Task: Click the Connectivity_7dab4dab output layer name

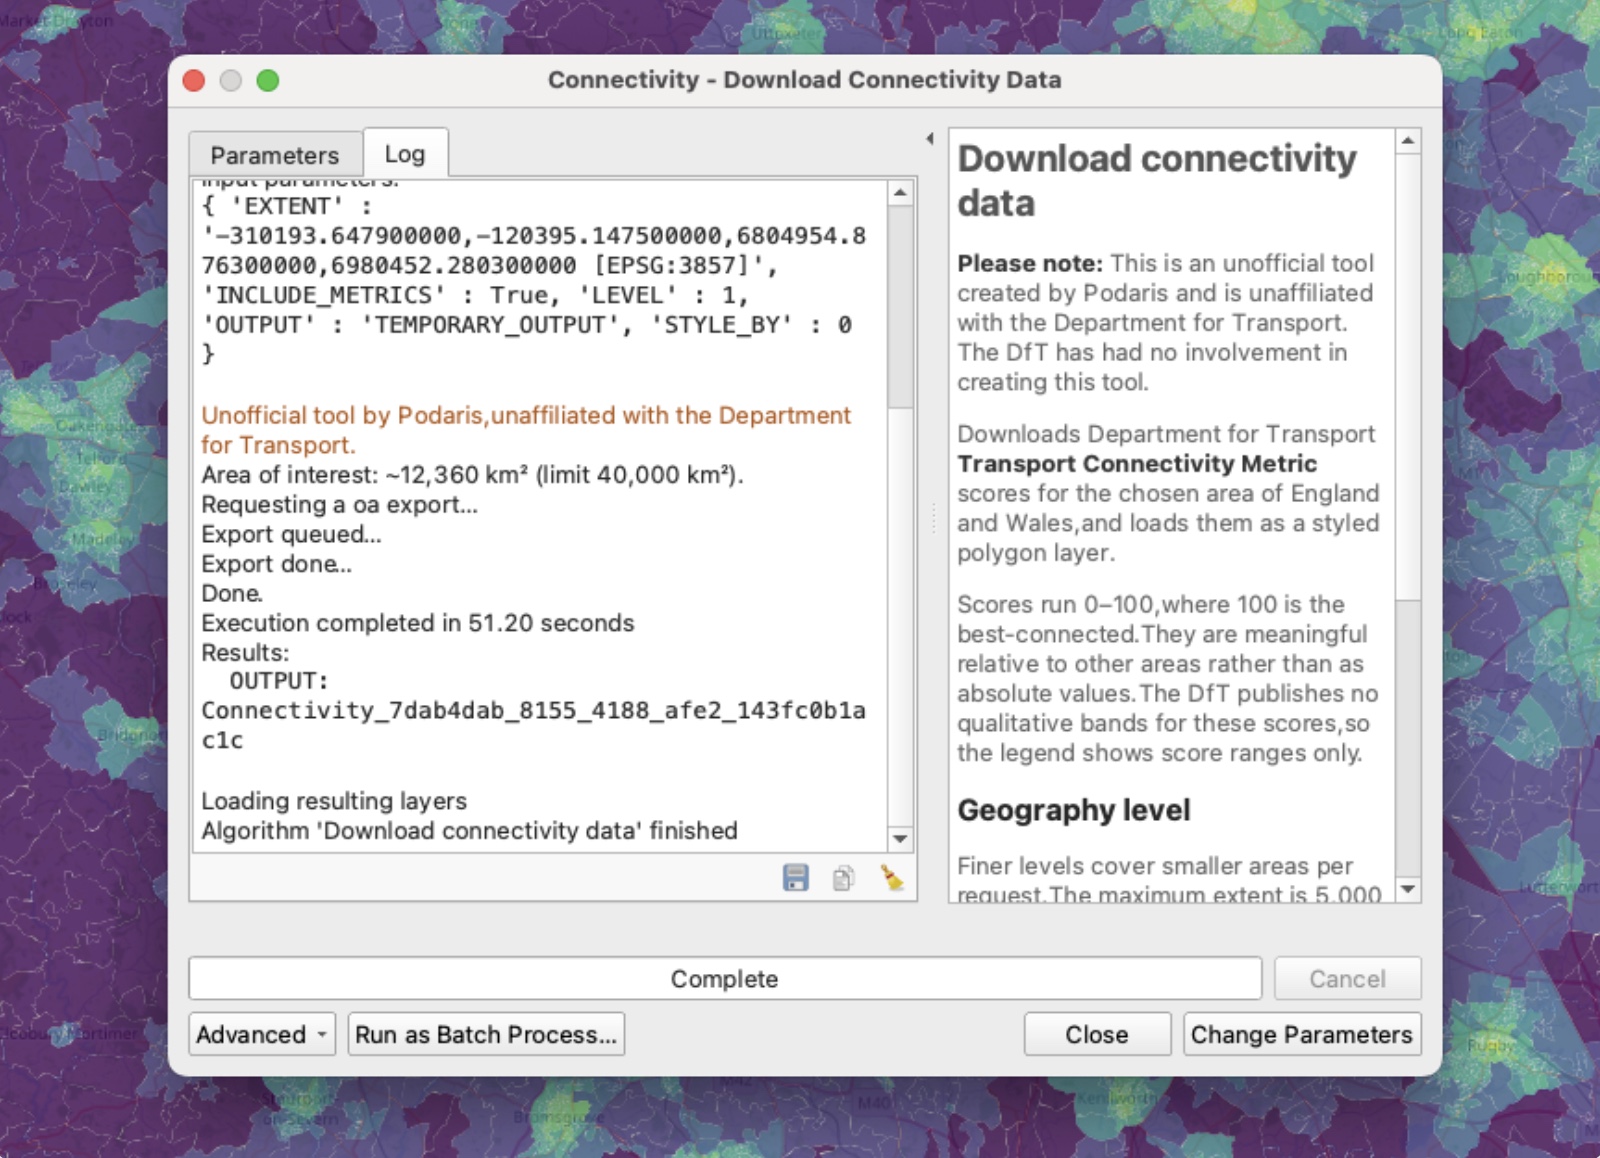Action: point(533,725)
